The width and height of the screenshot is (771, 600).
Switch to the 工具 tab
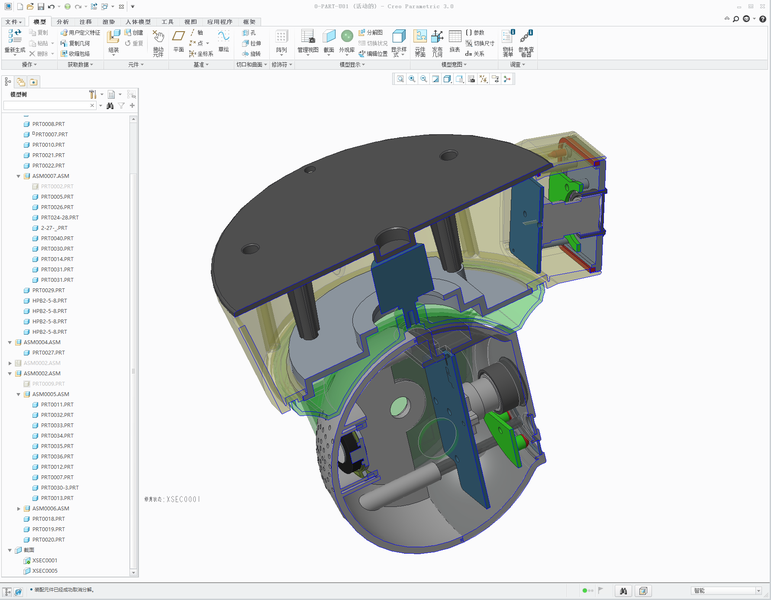click(x=168, y=22)
